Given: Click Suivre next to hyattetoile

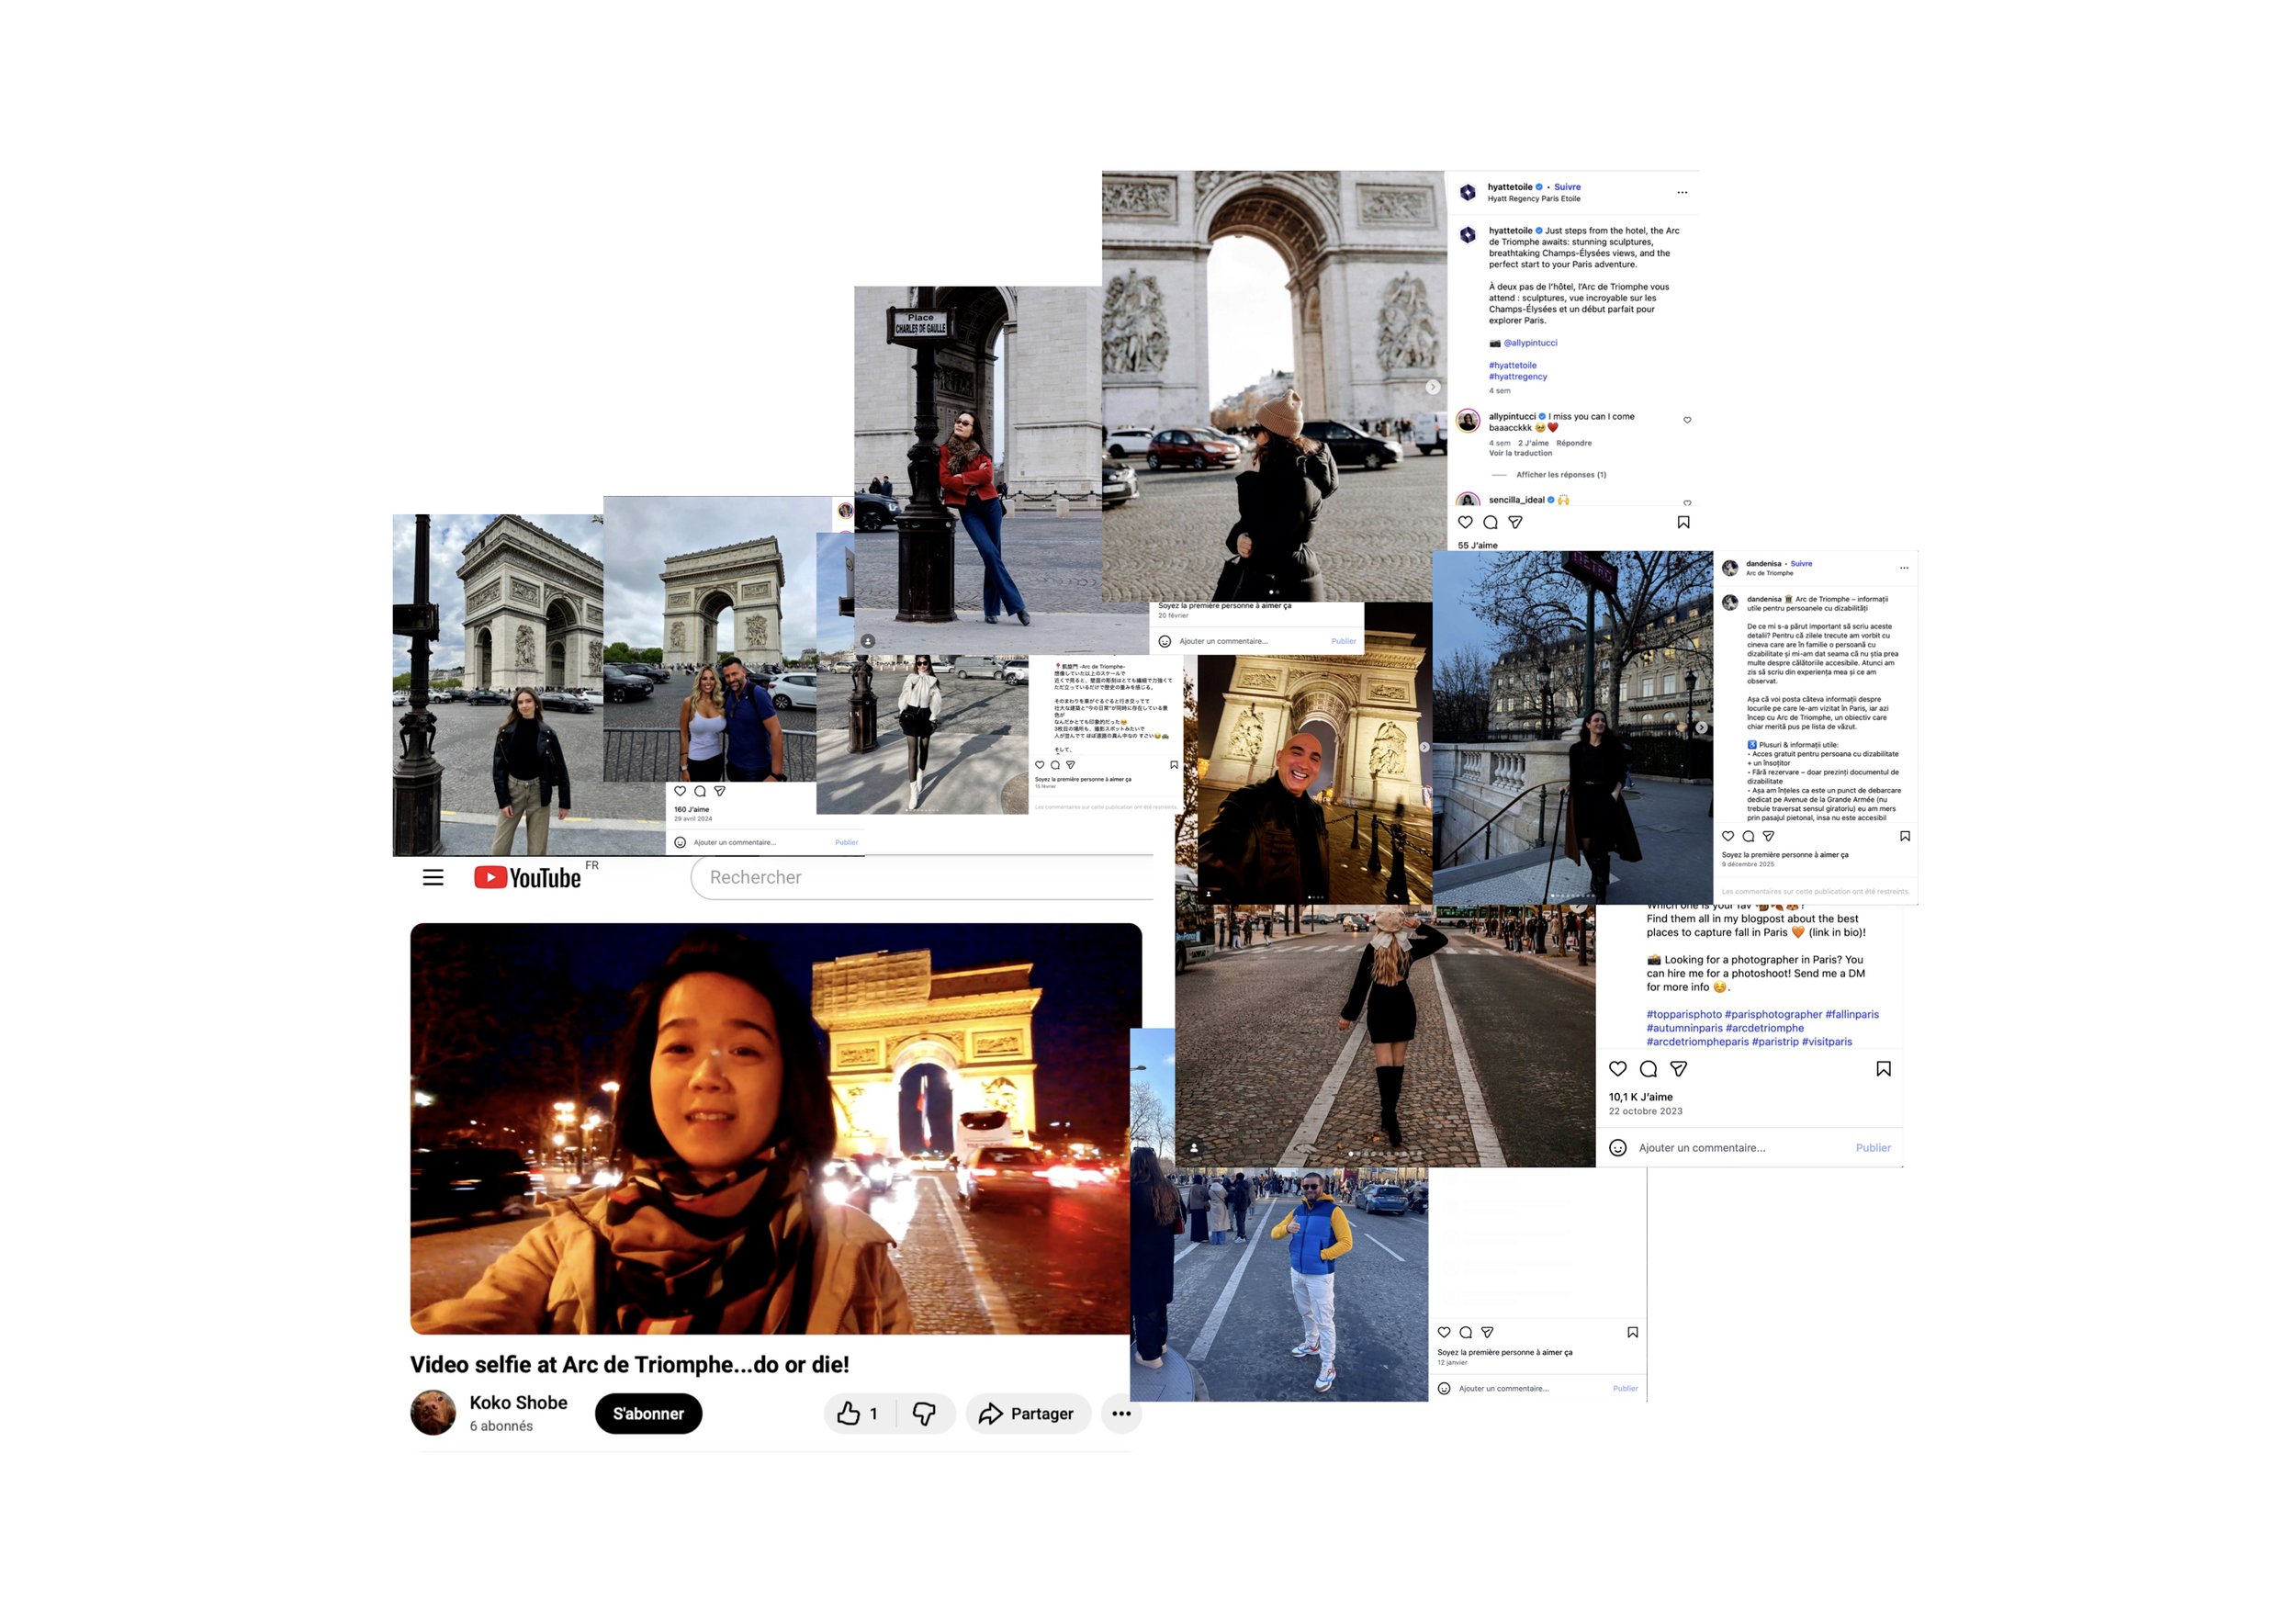Looking at the screenshot, I should coord(1567,187).
